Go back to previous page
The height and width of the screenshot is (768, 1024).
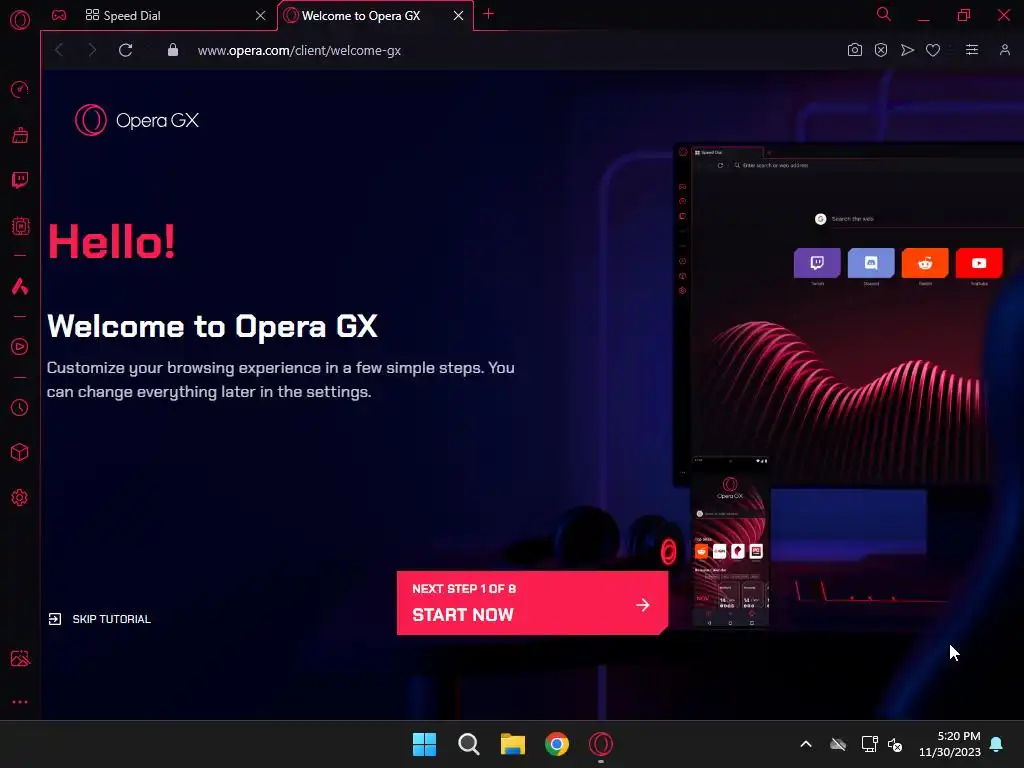pyautogui.click(x=59, y=50)
